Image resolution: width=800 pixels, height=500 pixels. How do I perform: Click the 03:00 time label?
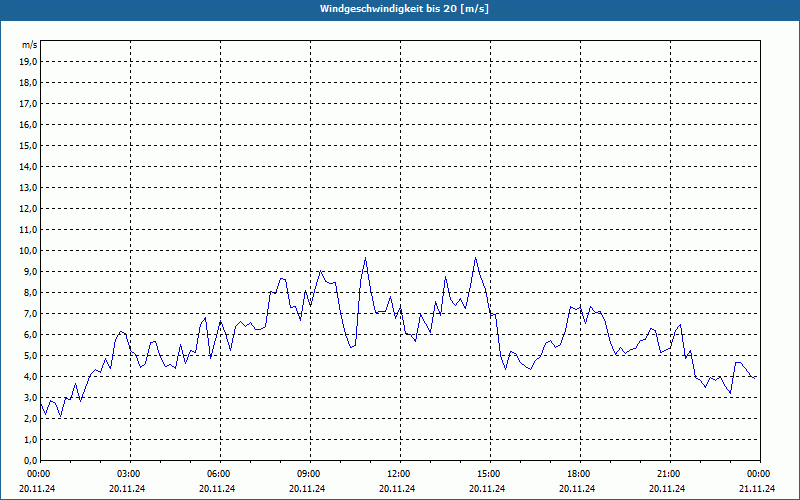(130, 474)
